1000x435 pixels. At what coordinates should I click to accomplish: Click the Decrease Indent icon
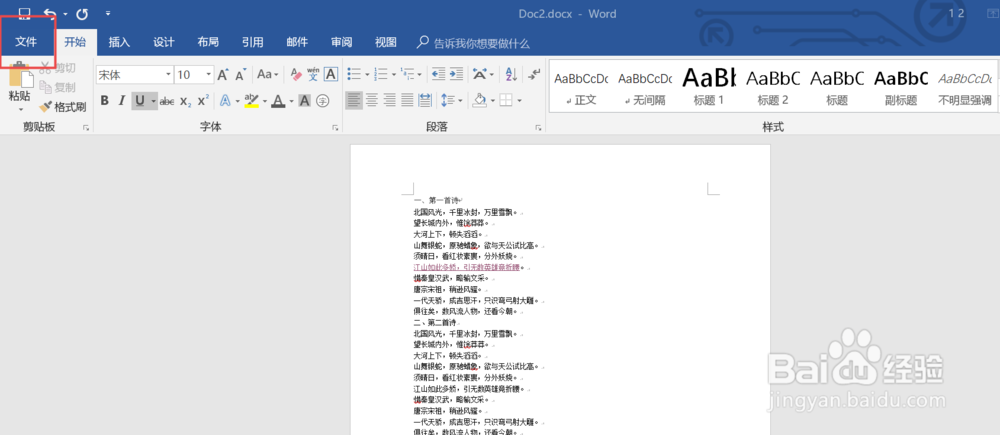pos(438,75)
